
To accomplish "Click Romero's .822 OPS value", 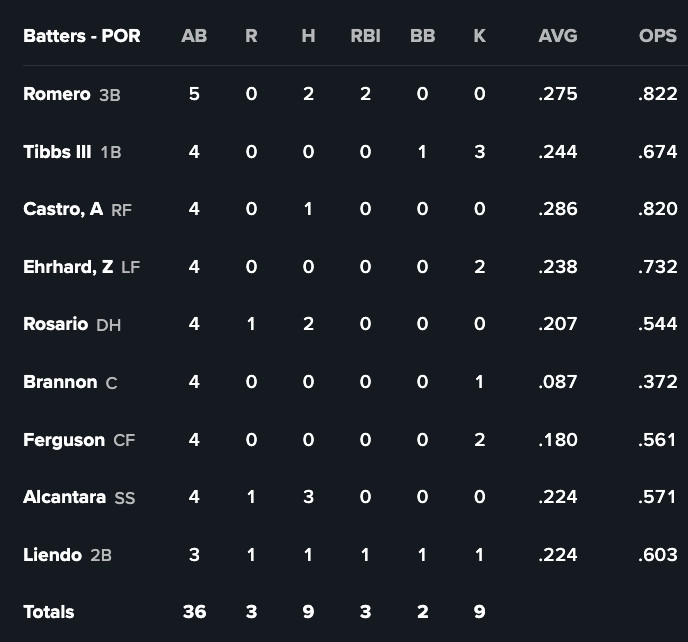I will [657, 94].
